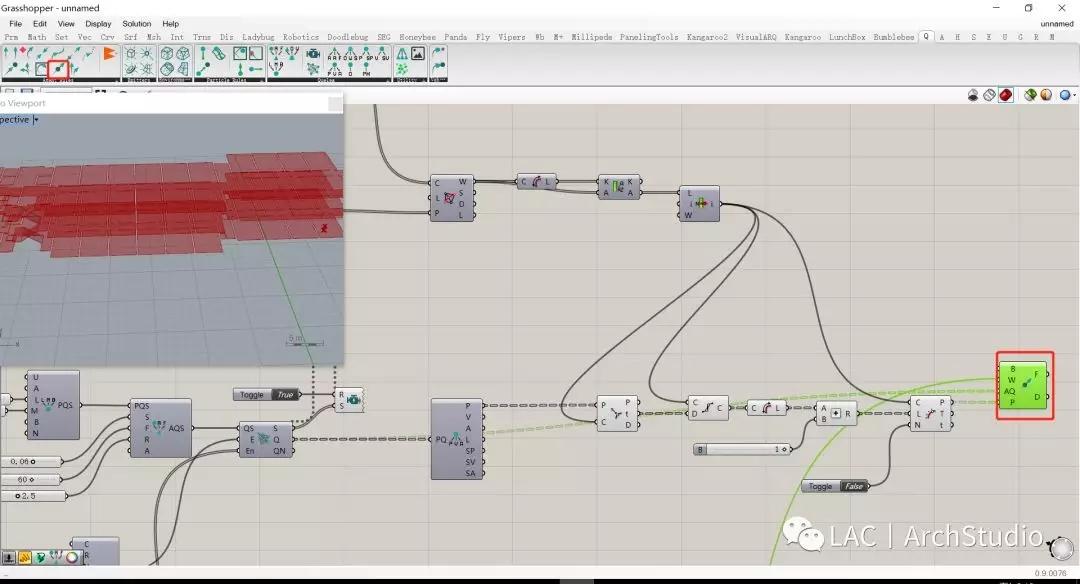Flip the Toggle showing False
Image resolution: width=1080 pixels, height=584 pixels.
(835, 486)
